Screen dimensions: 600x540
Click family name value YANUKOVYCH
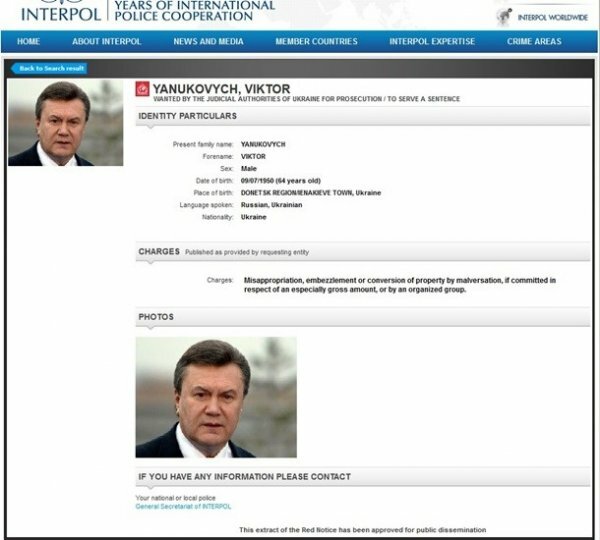(263, 144)
